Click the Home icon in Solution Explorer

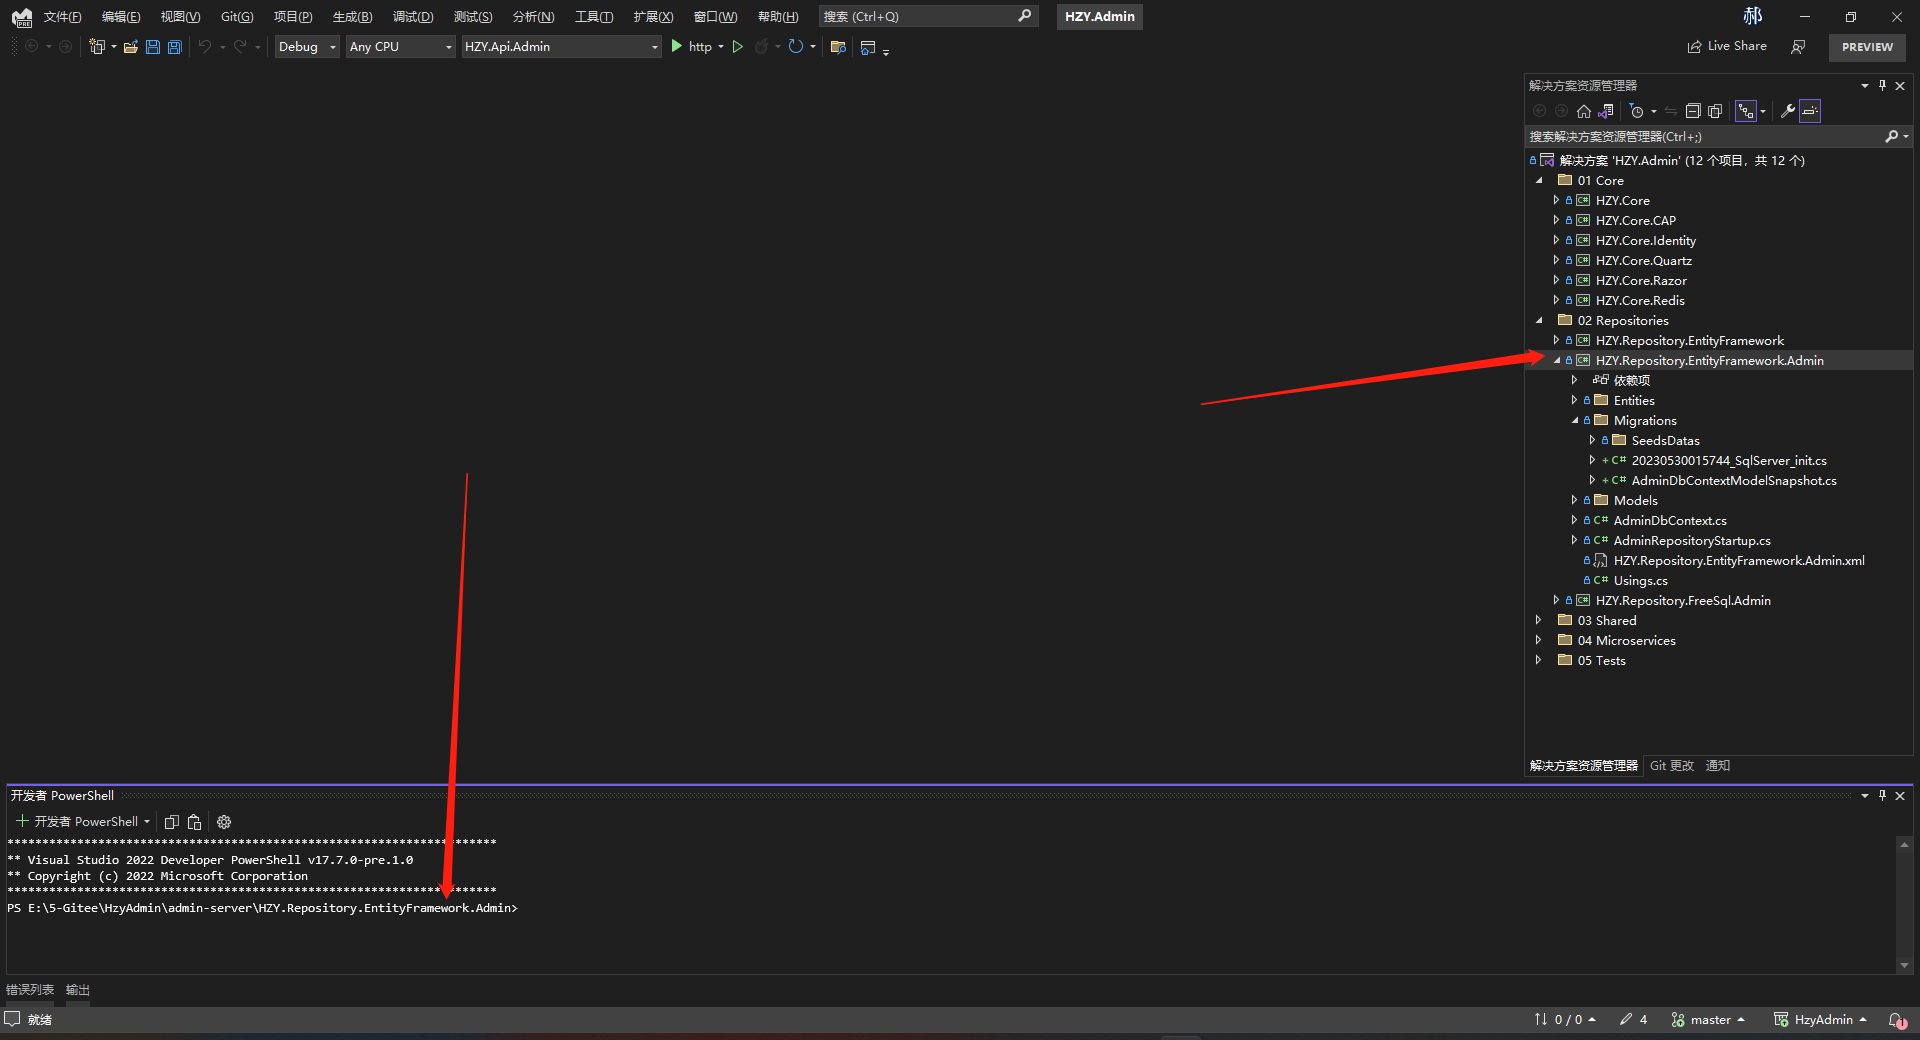pos(1583,111)
